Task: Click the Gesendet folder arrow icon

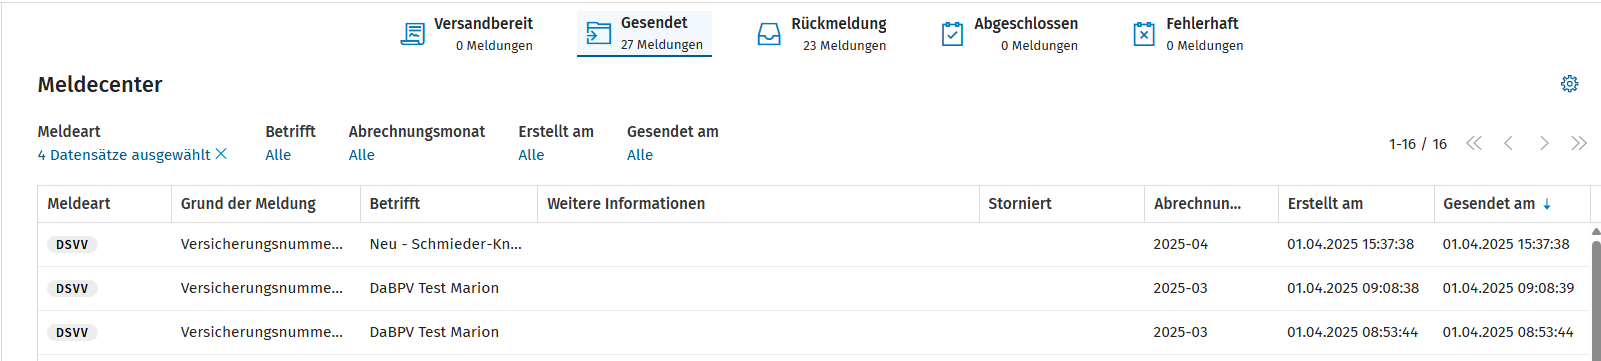Action: coord(598,33)
